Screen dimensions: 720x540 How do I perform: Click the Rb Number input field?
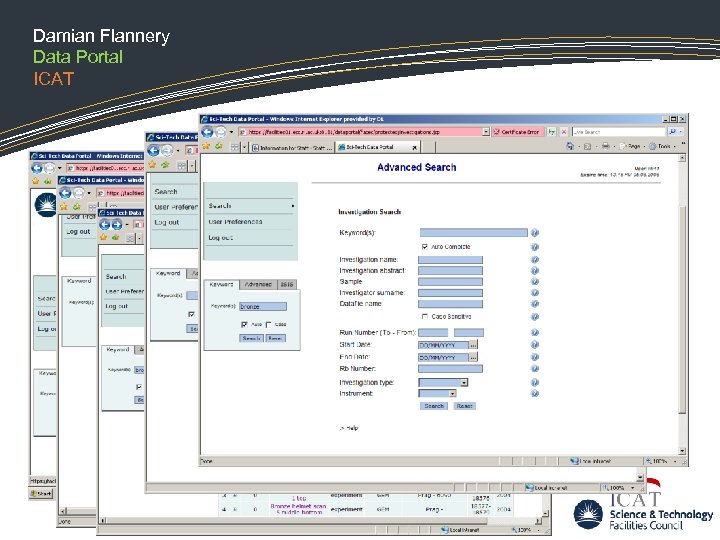450,368
